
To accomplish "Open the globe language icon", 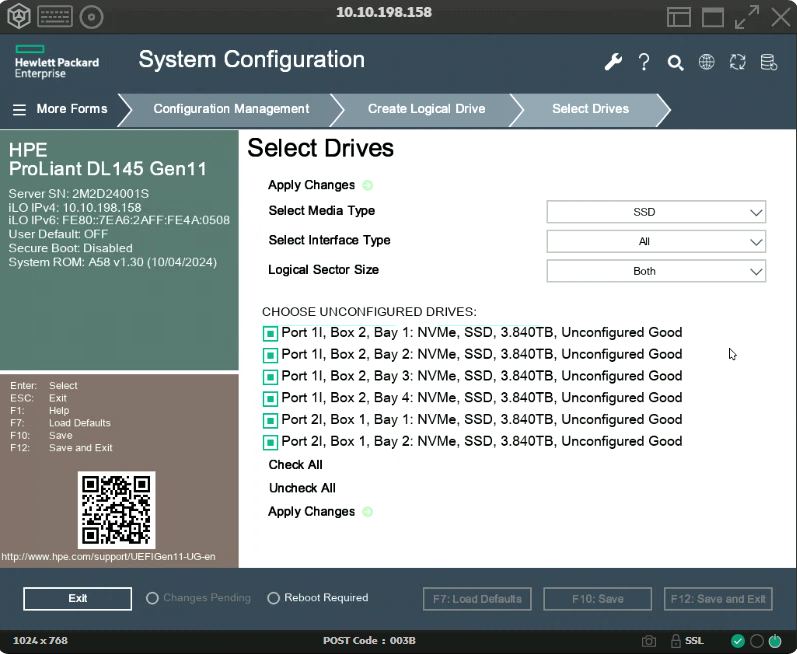I will [707, 62].
